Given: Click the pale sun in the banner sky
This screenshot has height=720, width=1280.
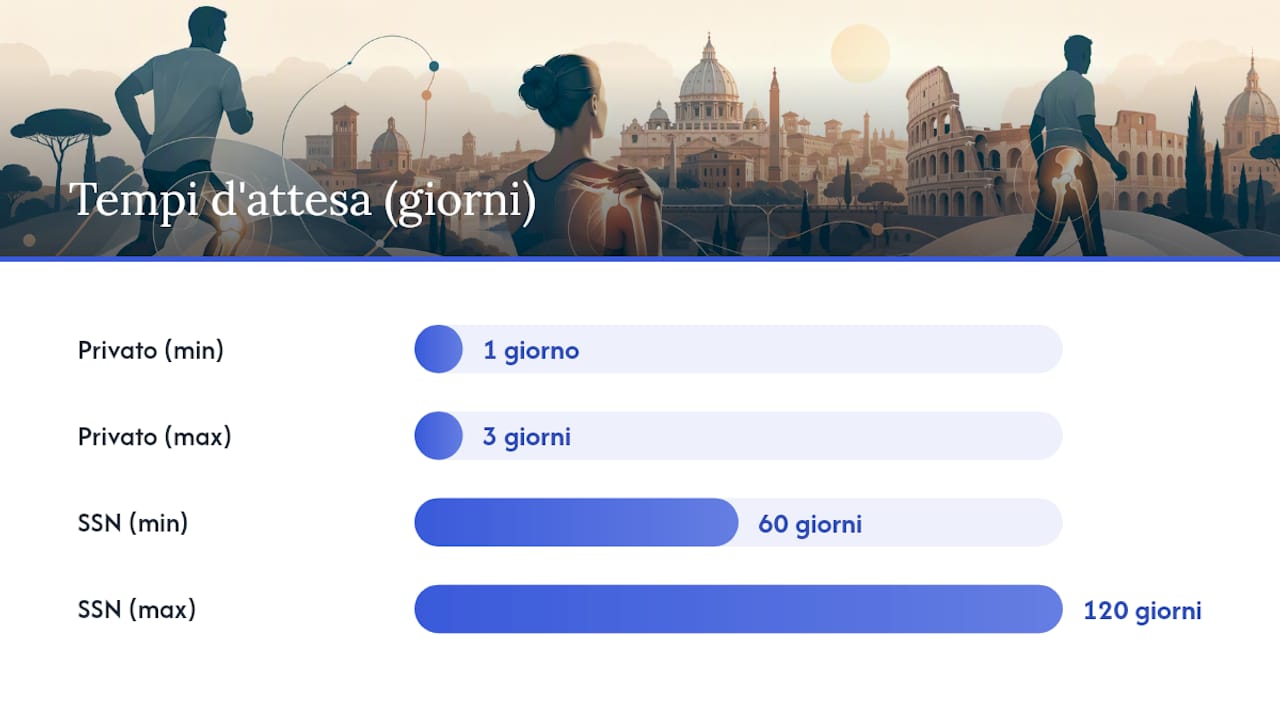Looking at the screenshot, I should [860, 53].
